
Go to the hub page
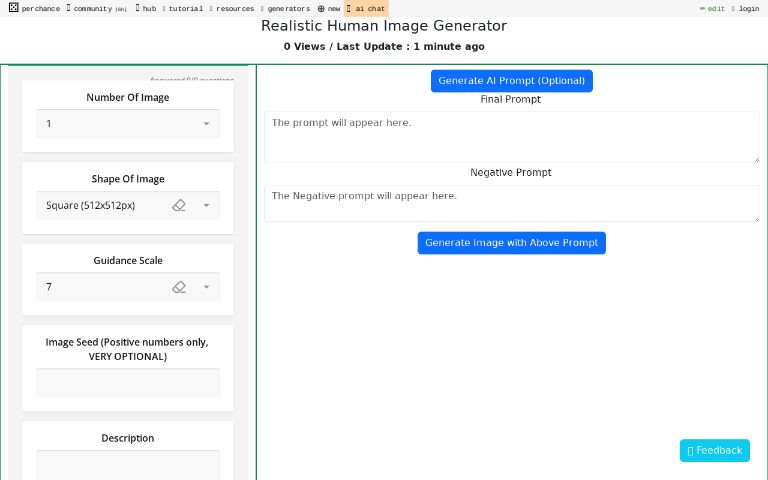147,8
